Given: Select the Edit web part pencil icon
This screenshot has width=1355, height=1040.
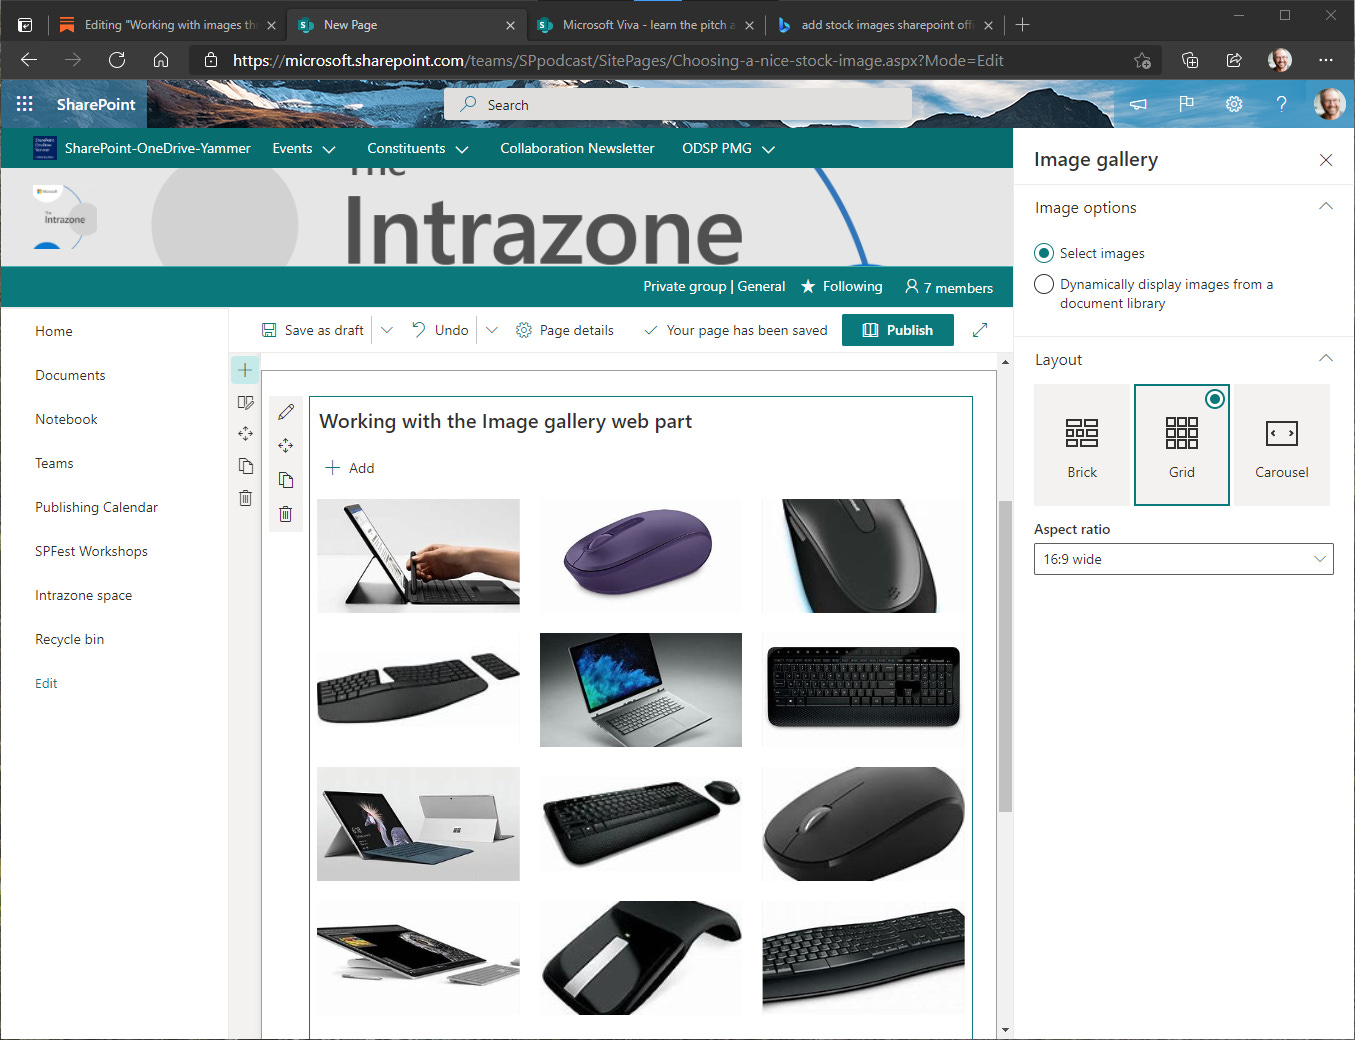Looking at the screenshot, I should pyautogui.click(x=286, y=411).
